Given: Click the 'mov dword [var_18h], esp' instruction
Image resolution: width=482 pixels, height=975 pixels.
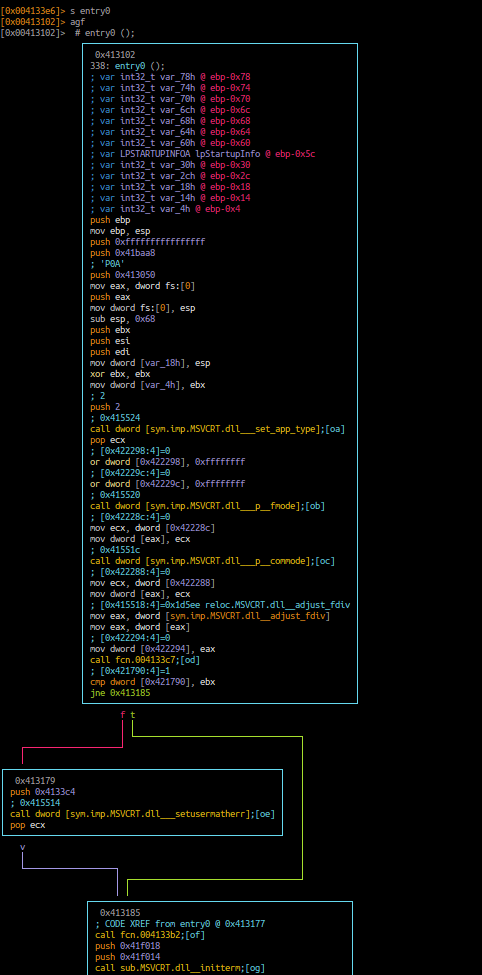Looking at the screenshot, I should click(150, 363).
